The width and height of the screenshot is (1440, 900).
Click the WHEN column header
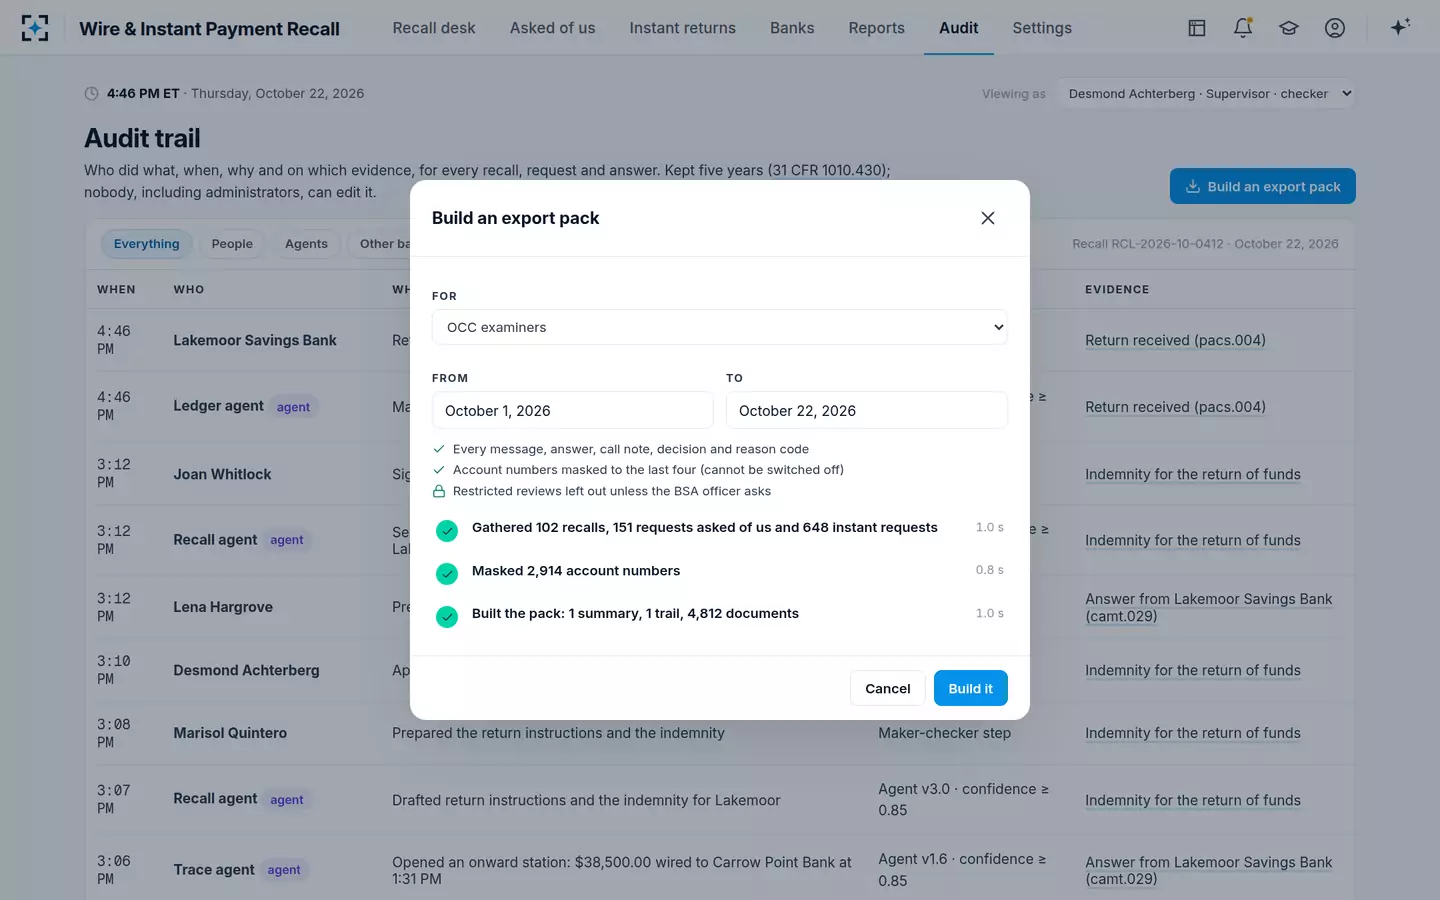[116, 289]
